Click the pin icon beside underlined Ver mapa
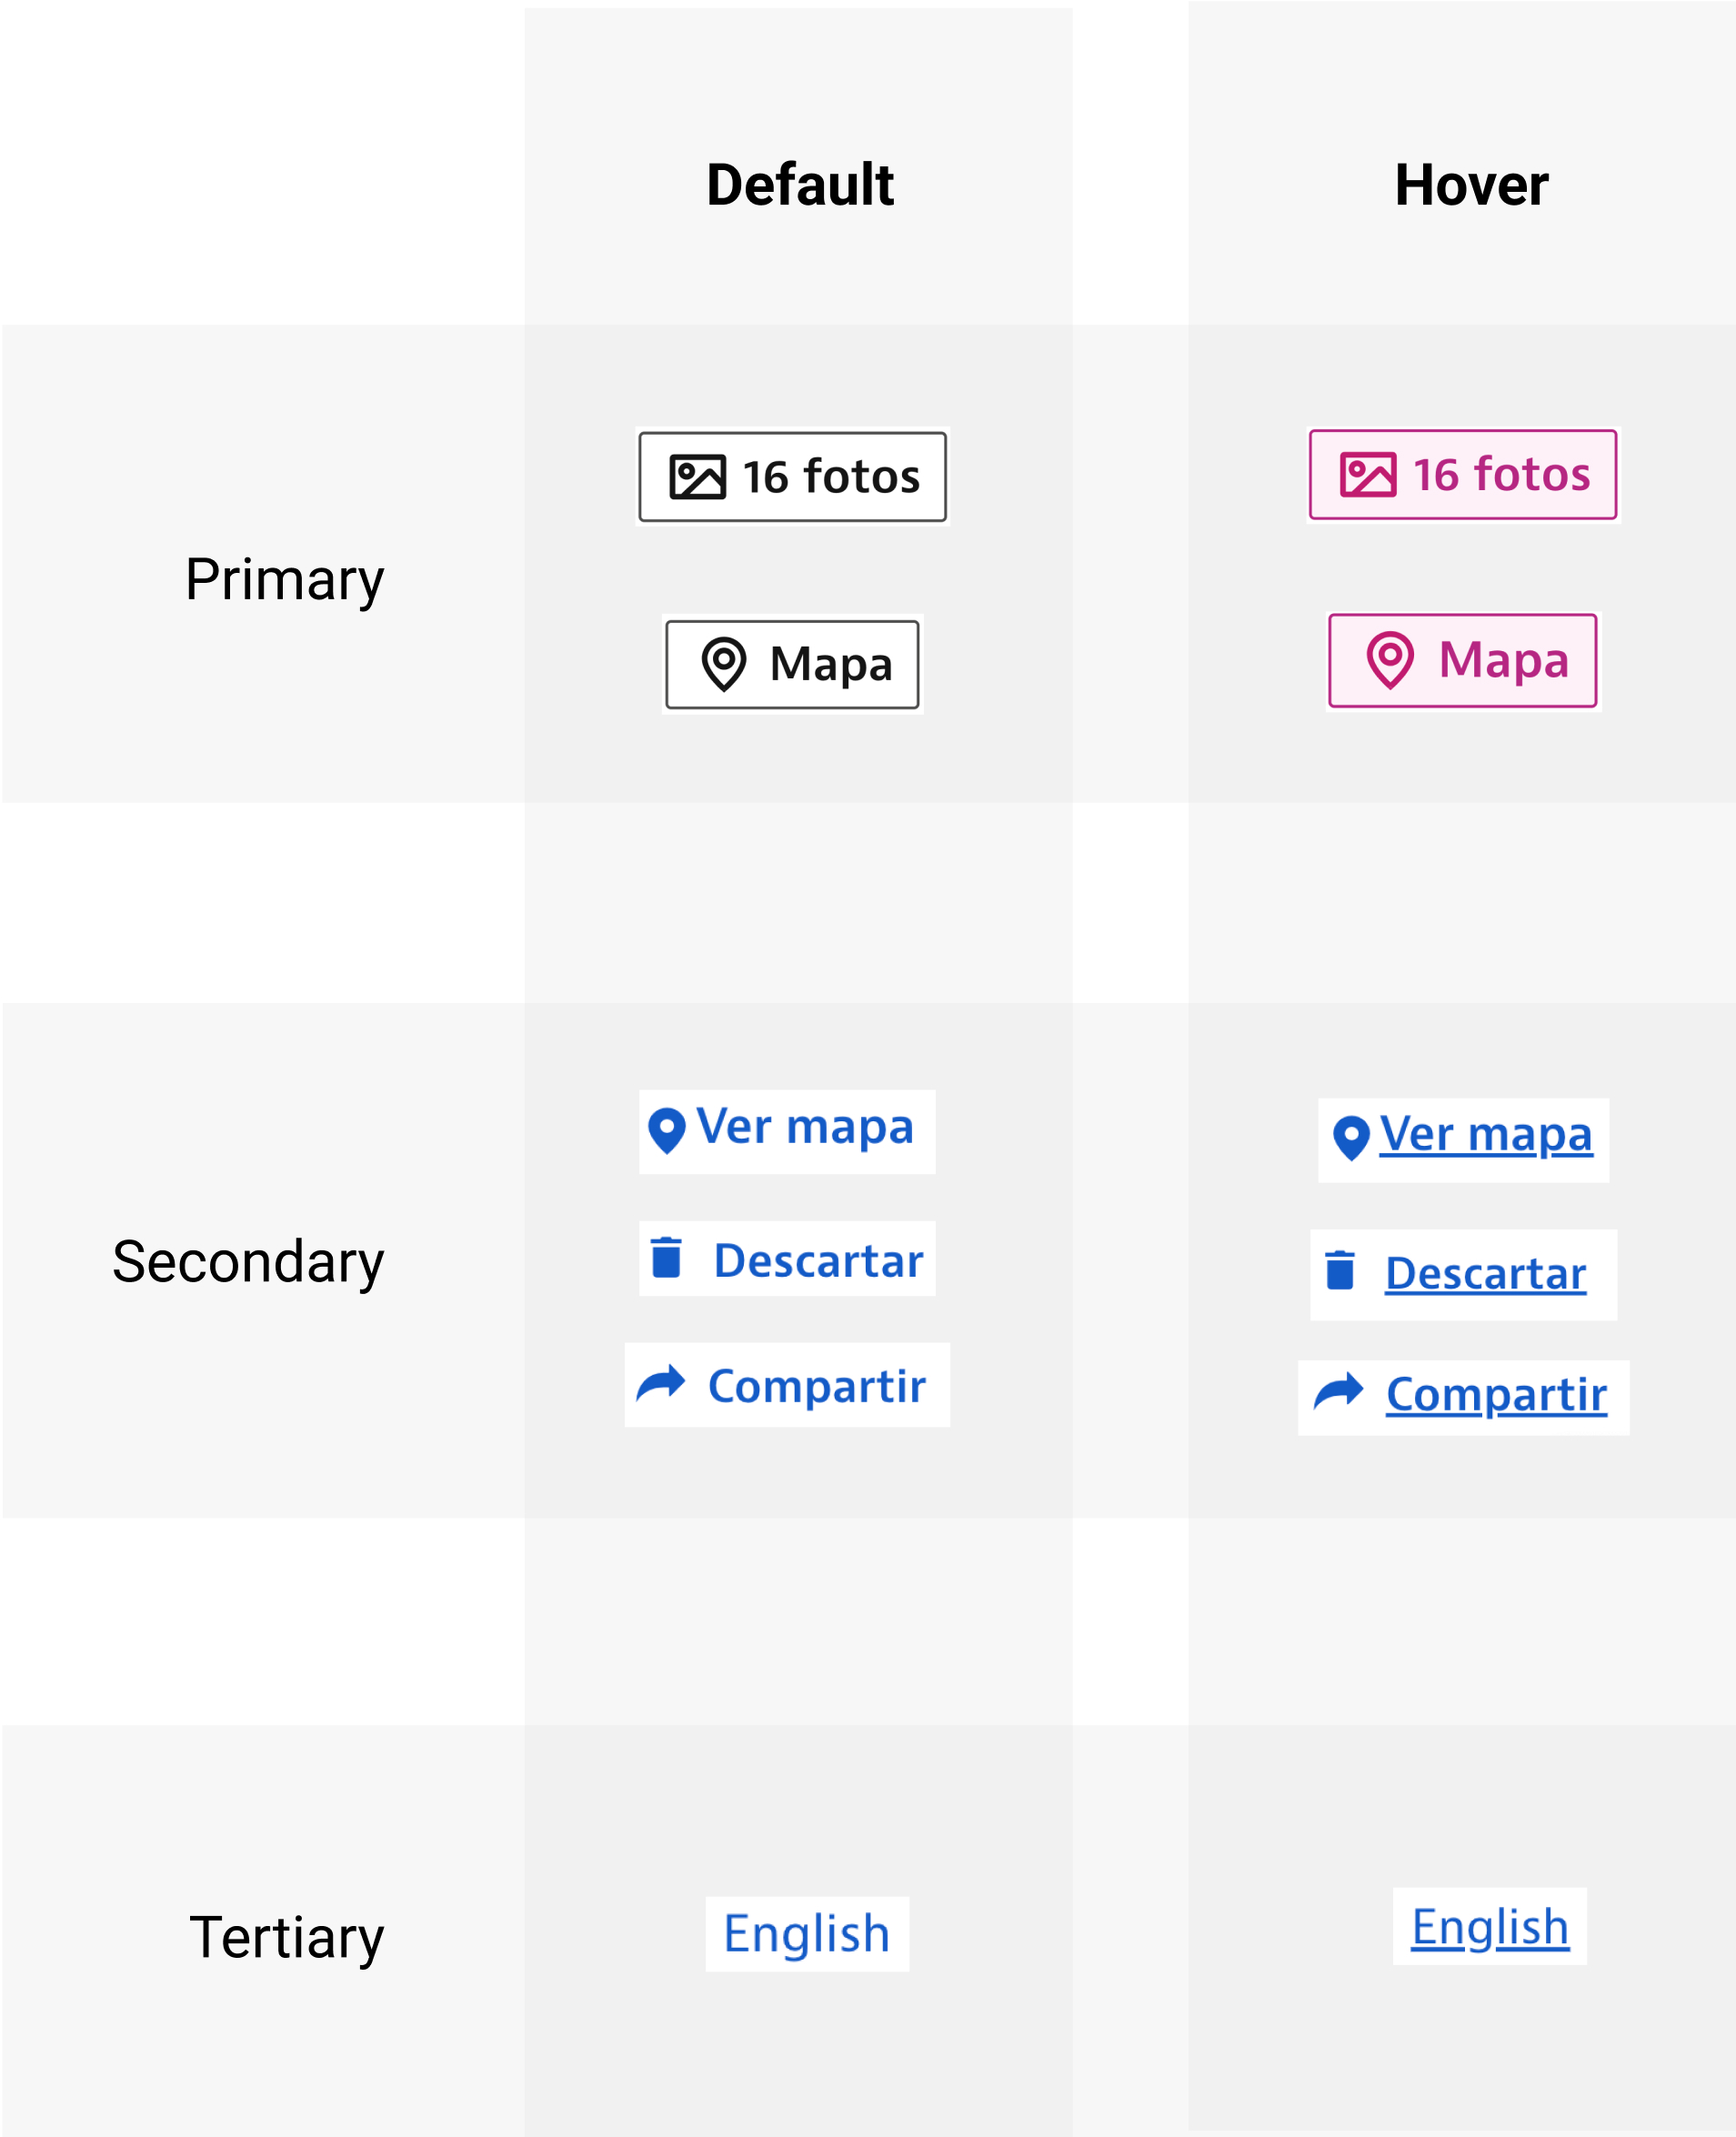The image size is (1736, 2137). (1351, 1138)
